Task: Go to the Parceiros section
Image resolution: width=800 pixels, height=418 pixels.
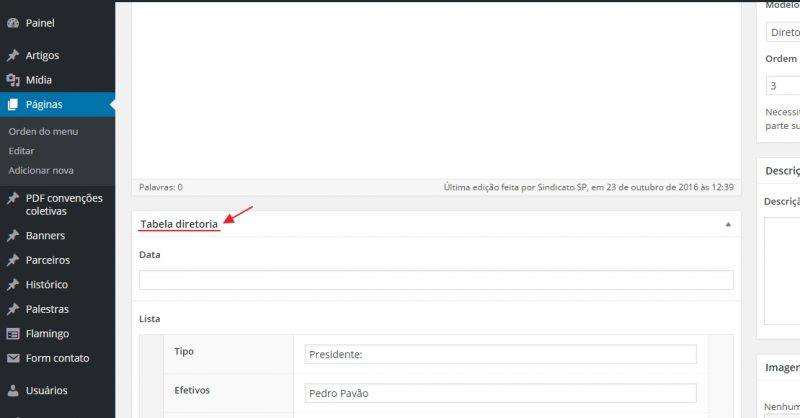Action: pos(48,260)
